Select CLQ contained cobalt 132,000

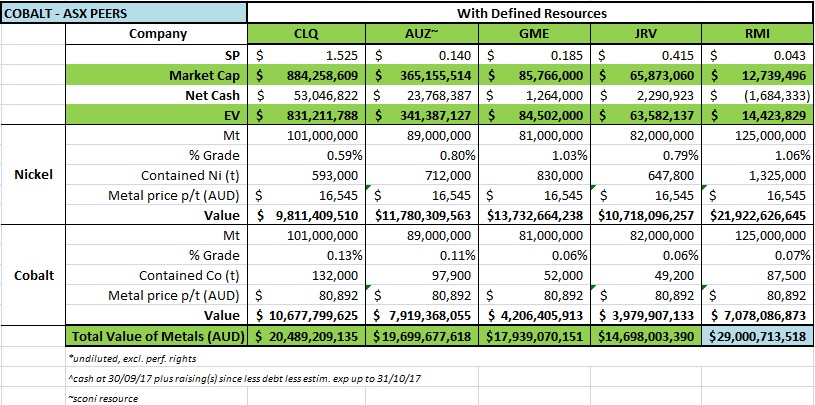click(x=306, y=276)
